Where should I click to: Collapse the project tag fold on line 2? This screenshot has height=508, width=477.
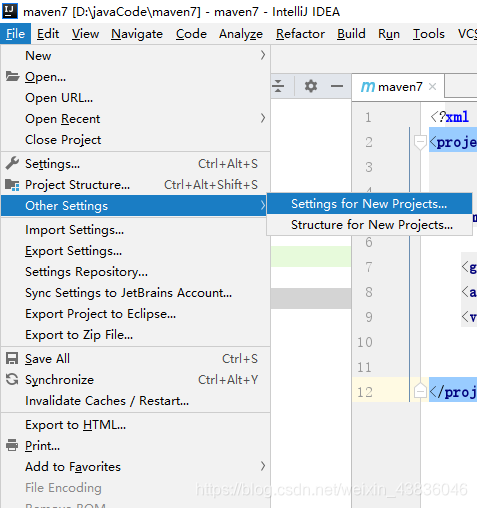click(420, 143)
